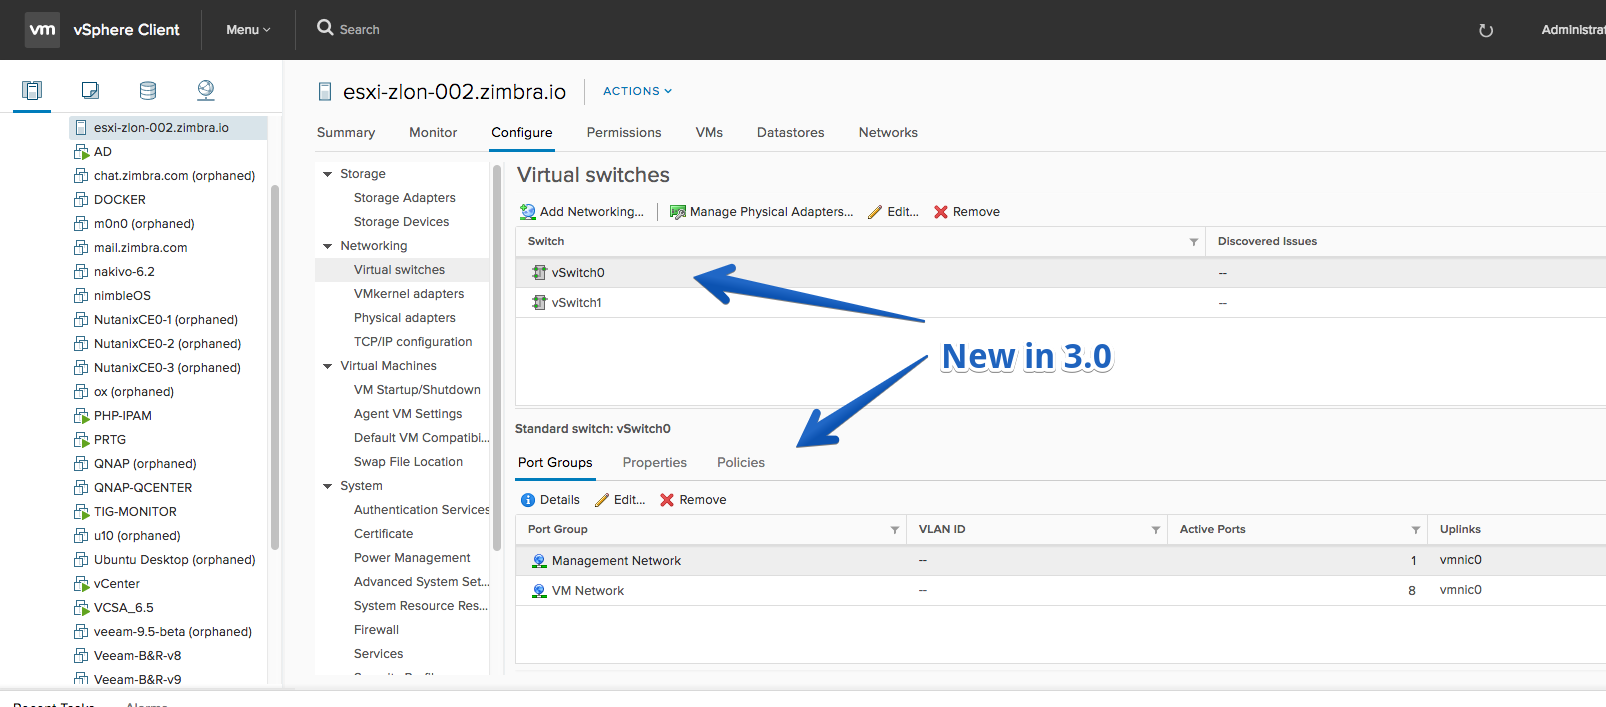Open Physical adapters settings
The width and height of the screenshot is (1606, 707).
click(x=405, y=318)
